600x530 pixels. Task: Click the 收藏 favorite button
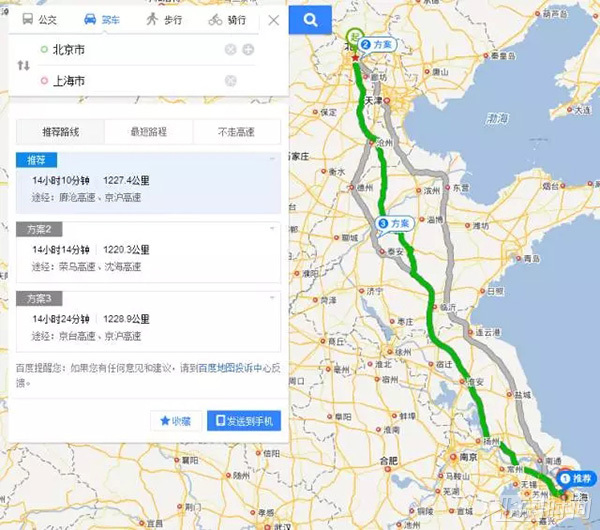click(176, 421)
